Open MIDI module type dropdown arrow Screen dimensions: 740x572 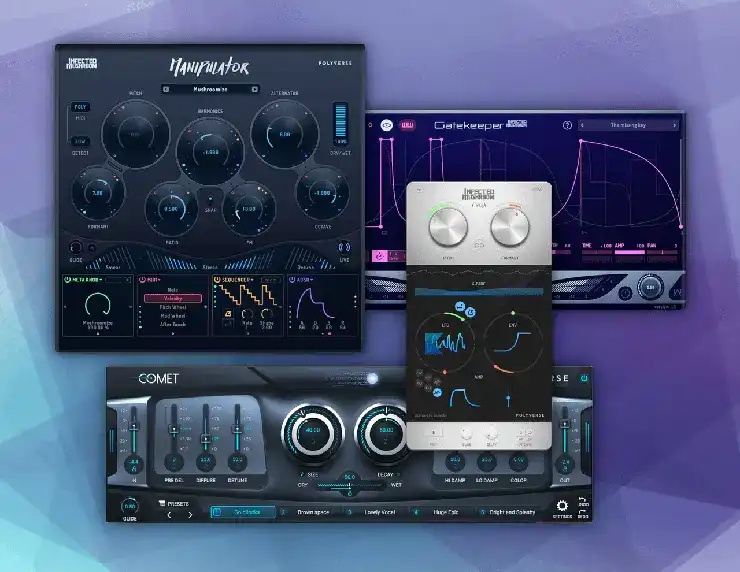click(160, 280)
